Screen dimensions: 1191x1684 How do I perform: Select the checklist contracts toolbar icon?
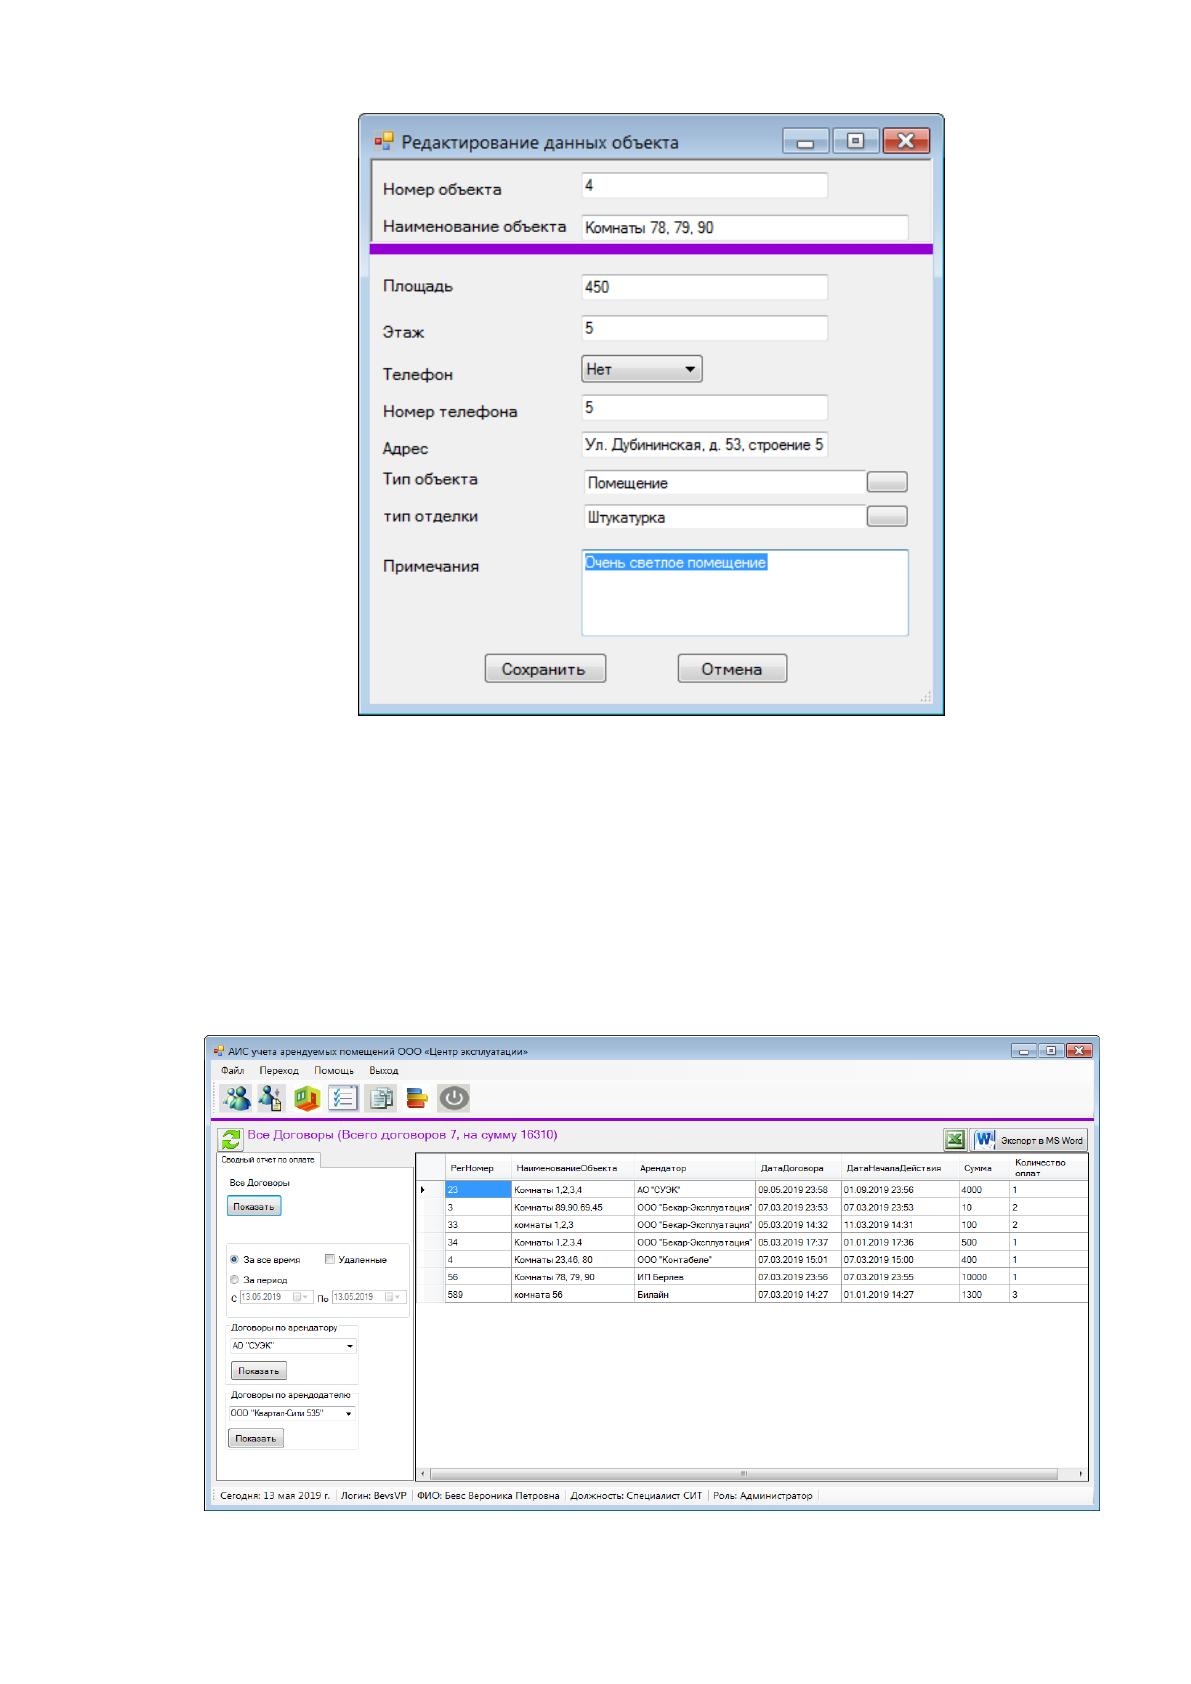click(x=343, y=1098)
